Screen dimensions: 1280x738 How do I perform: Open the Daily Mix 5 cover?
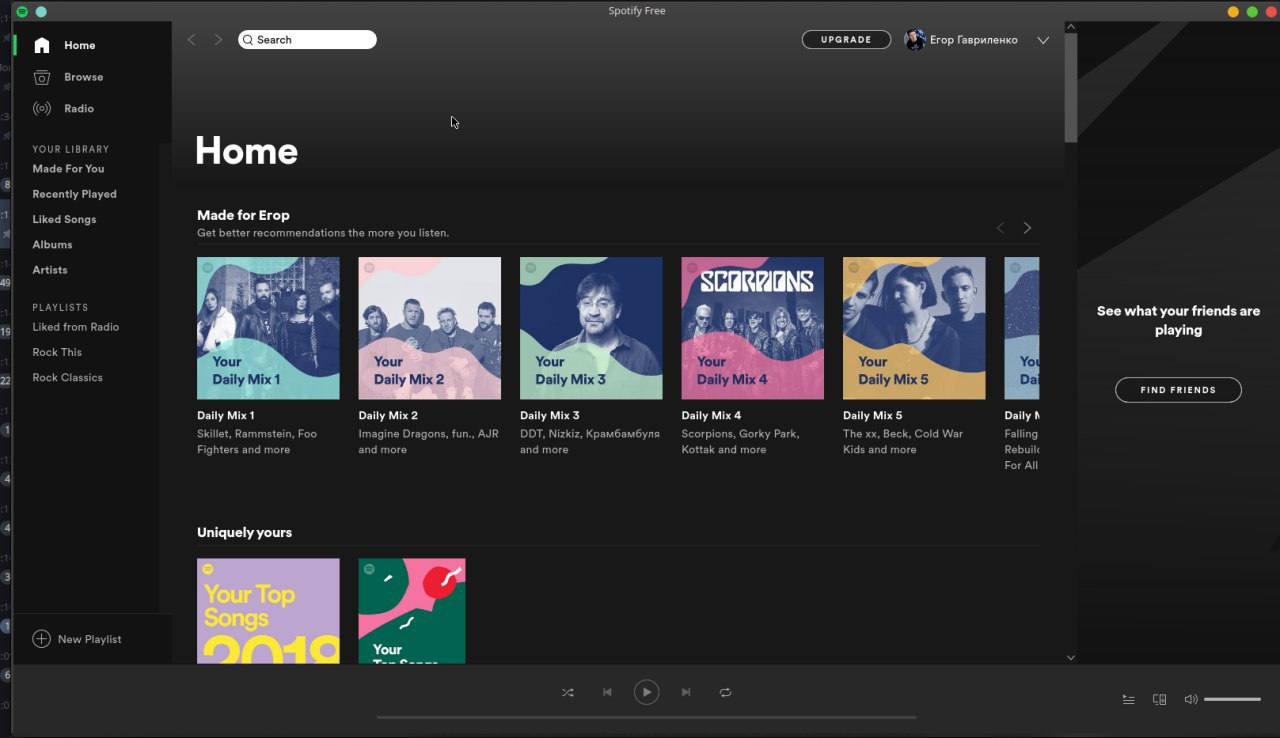pos(914,328)
